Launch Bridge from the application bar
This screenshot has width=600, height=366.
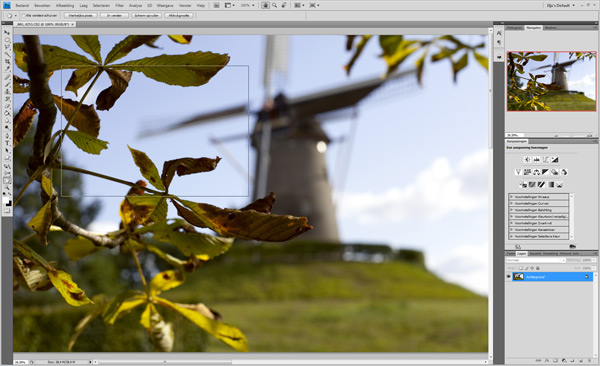coord(217,5)
